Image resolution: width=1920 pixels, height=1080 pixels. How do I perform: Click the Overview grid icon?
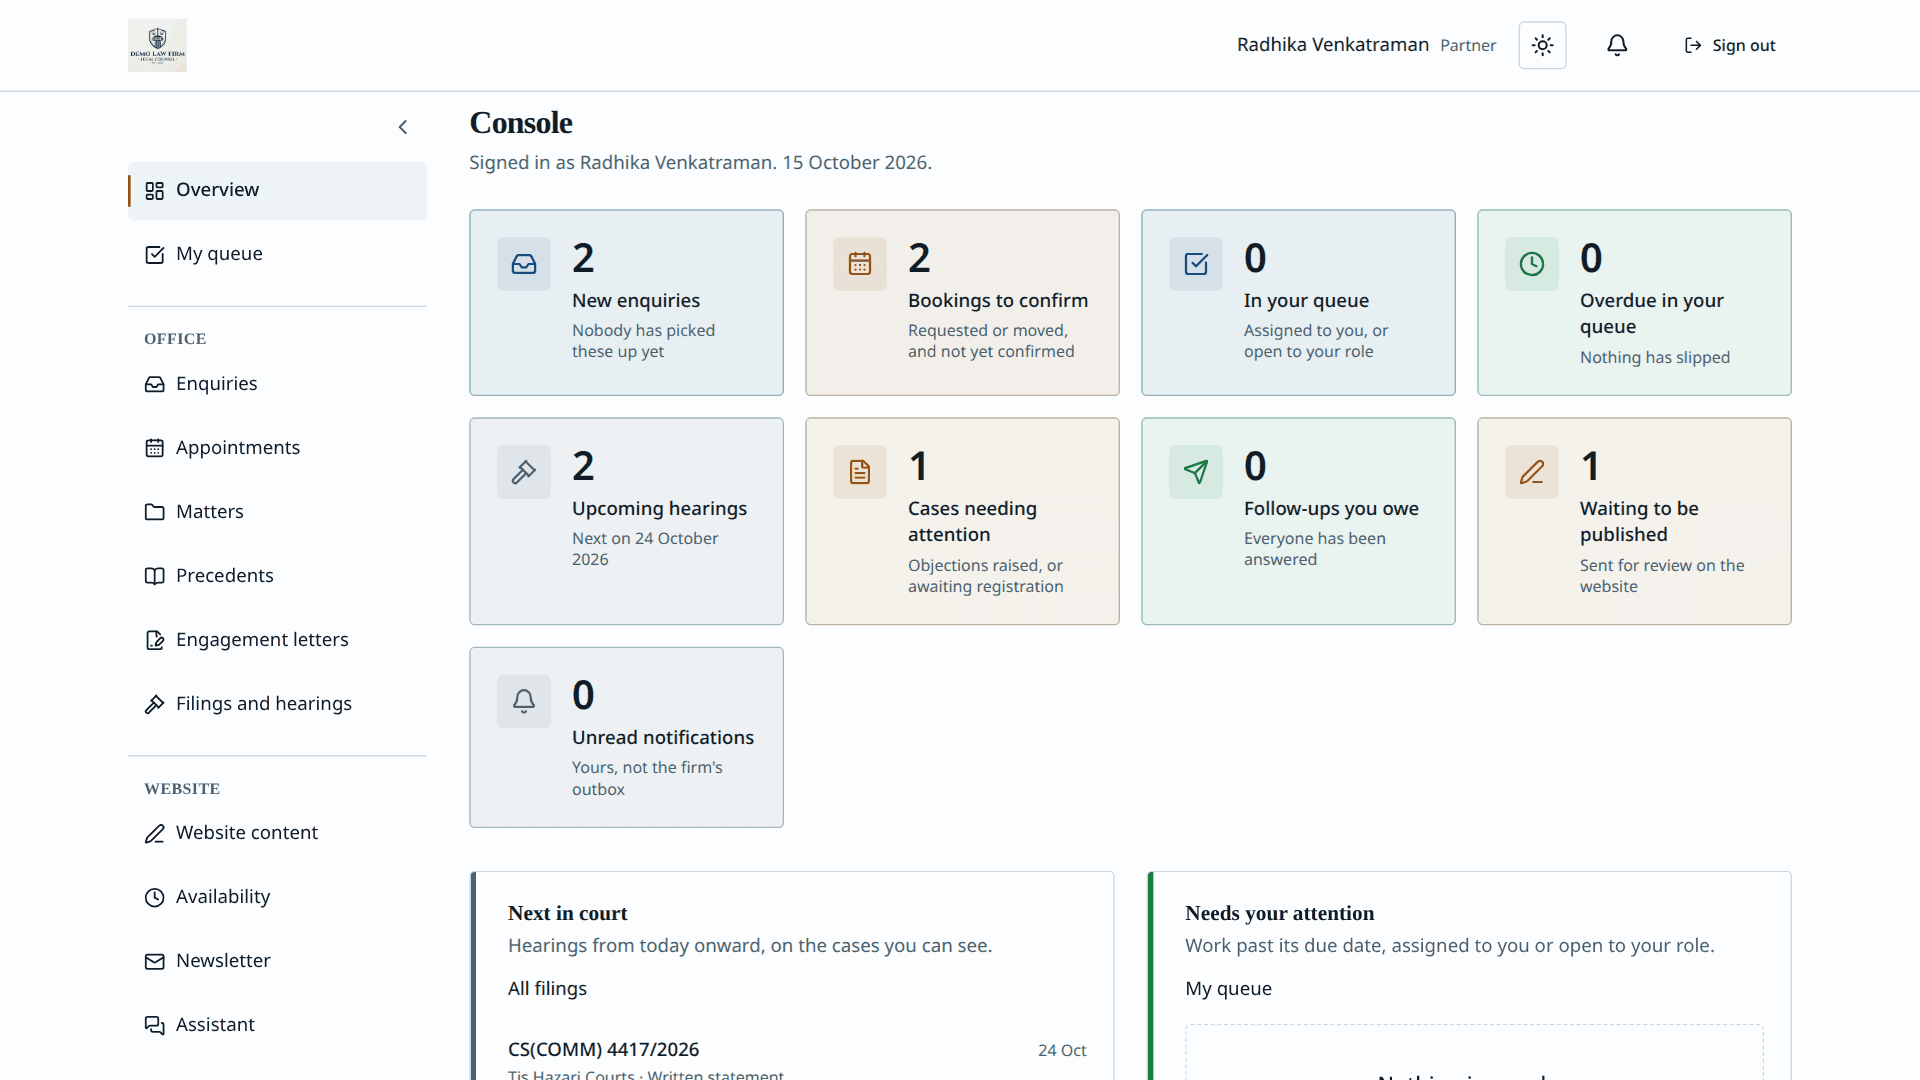pos(154,190)
